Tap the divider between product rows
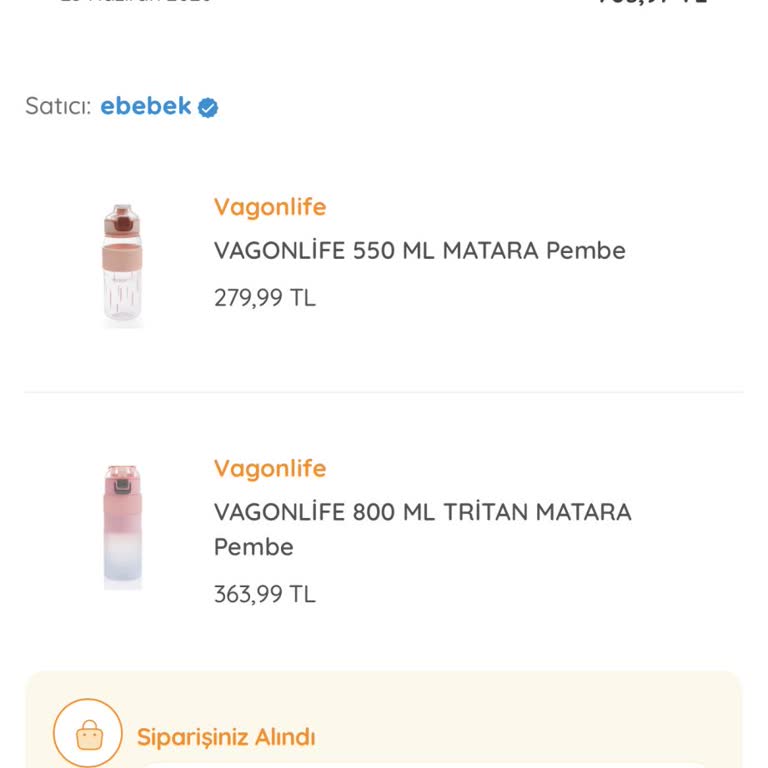This screenshot has width=768, height=768. click(384, 392)
